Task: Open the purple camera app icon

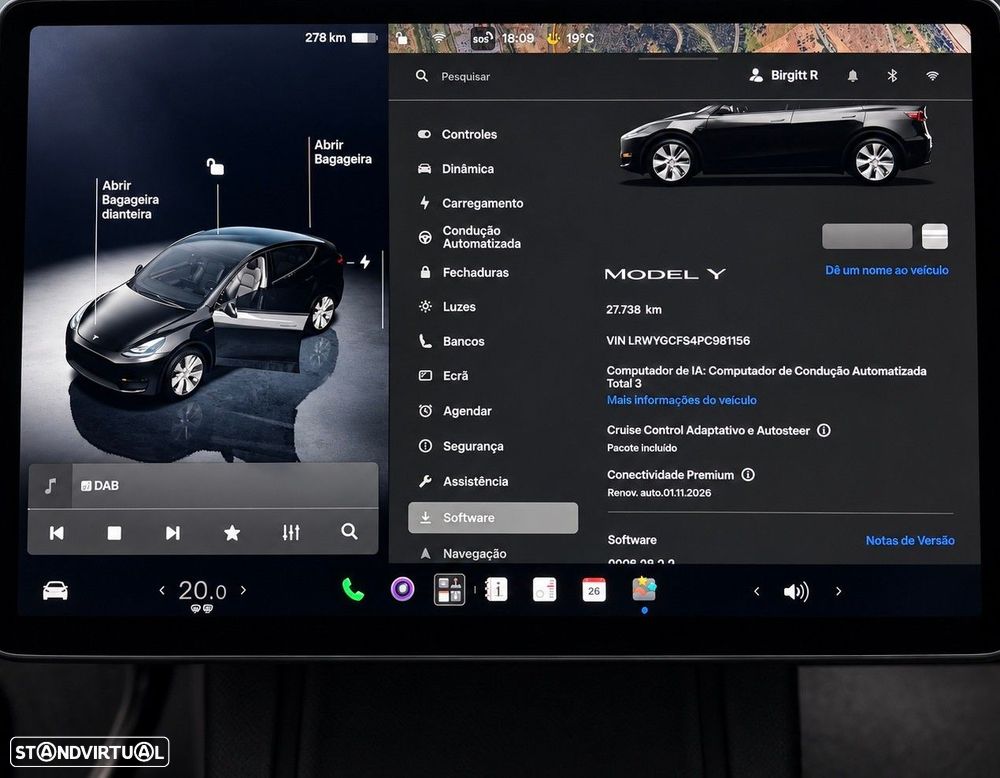Action: (402, 589)
